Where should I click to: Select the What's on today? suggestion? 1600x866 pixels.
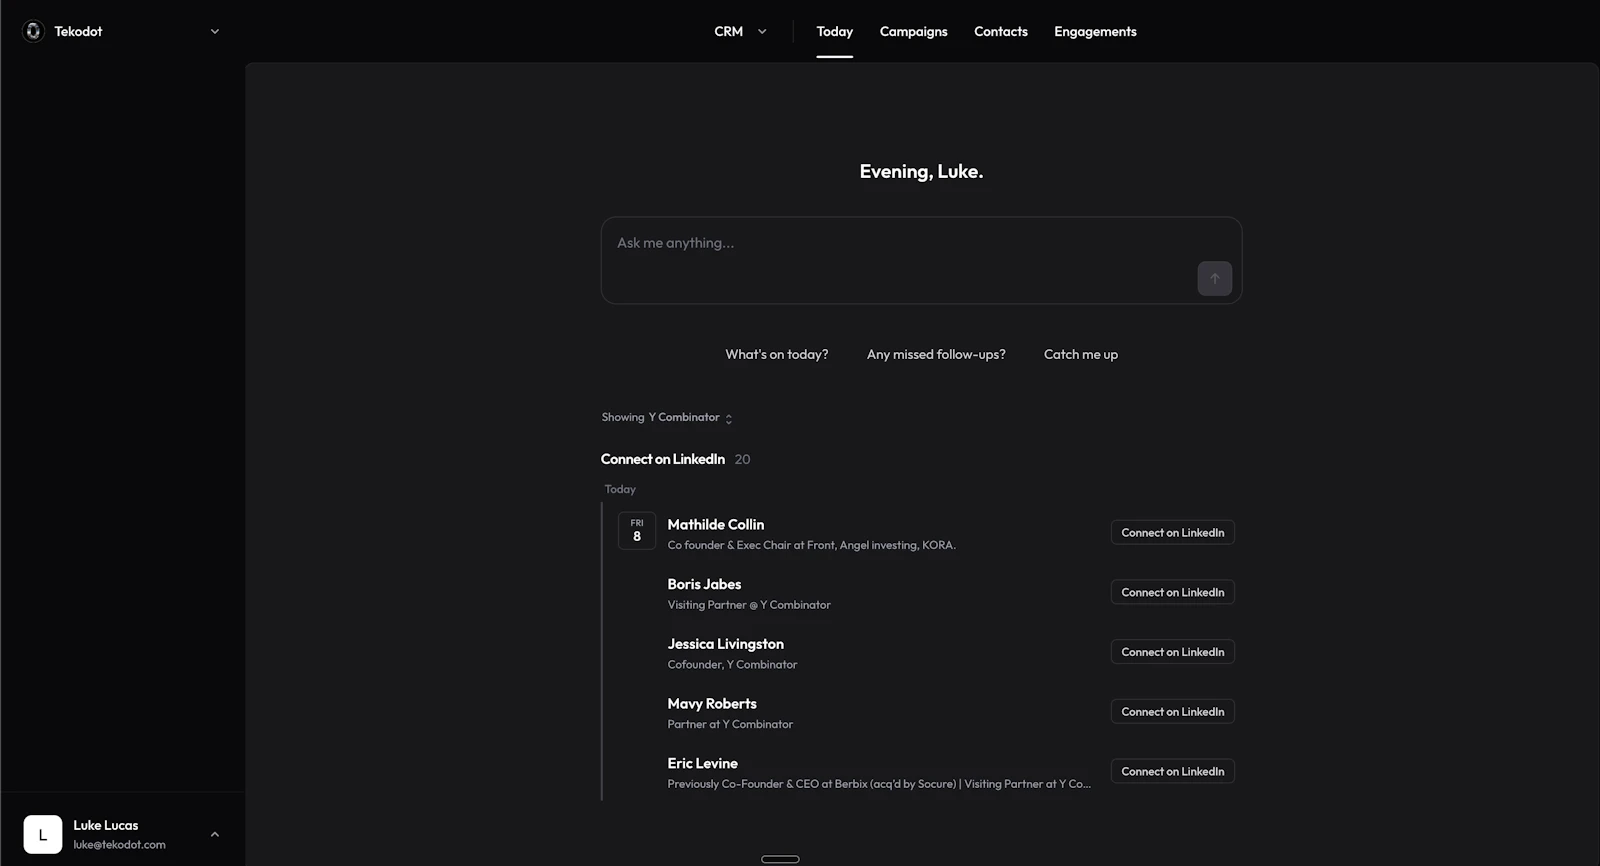point(777,354)
